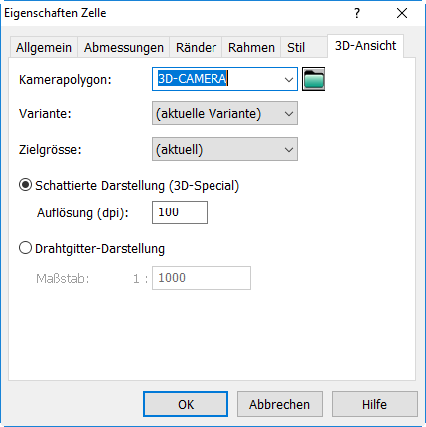
Task: Click the 3D-Ansicht tab
Action: click(366, 46)
